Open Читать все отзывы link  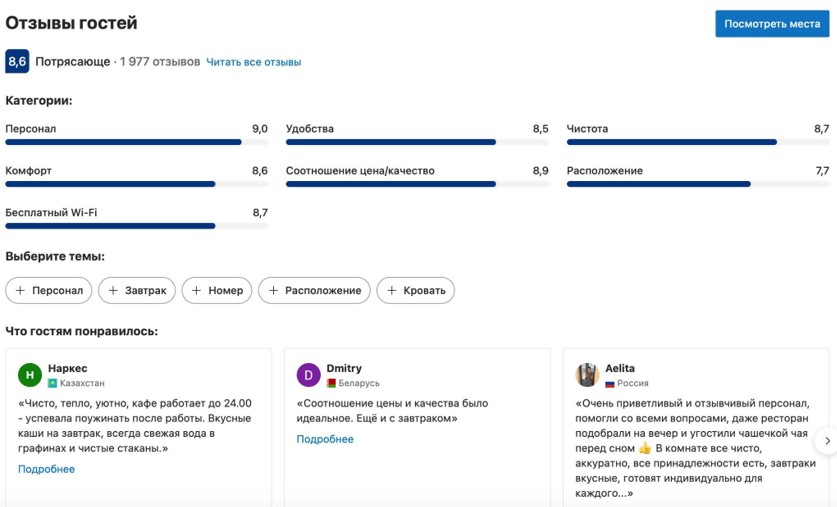point(253,62)
